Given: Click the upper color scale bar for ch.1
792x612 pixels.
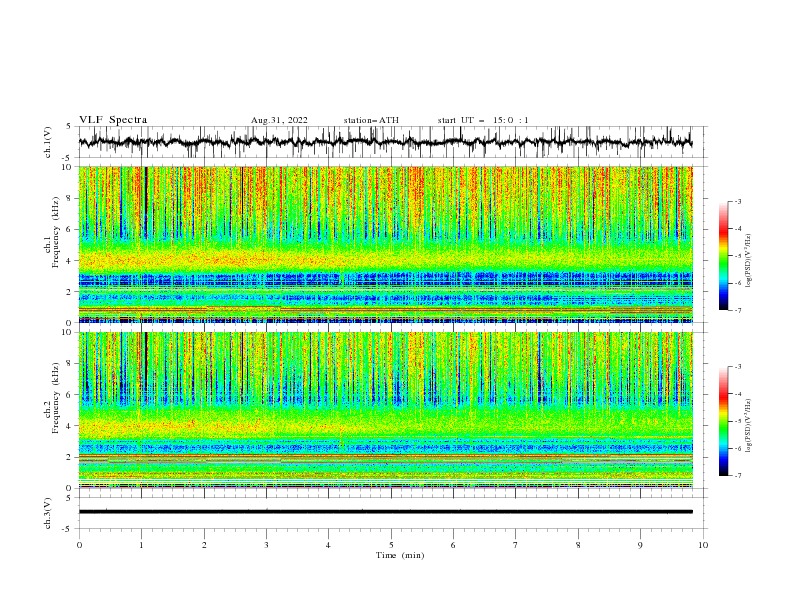Looking at the screenshot, I should (724, 256).
